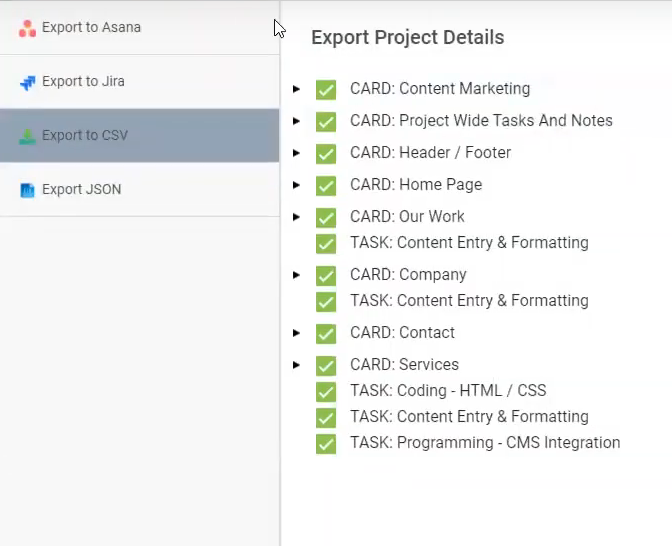Click the blue JSON file icon
Viewport: 672px width, 546px height.
pos(27,190)
